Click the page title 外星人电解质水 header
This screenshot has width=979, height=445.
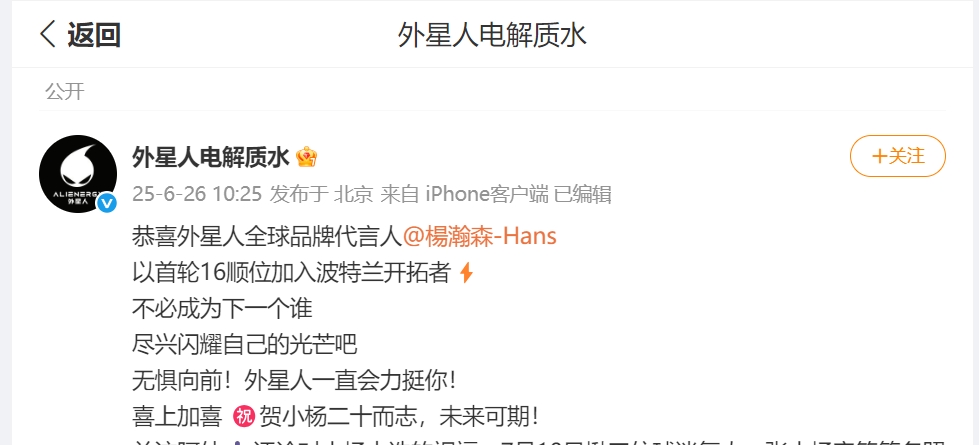[x=492, y=35]
